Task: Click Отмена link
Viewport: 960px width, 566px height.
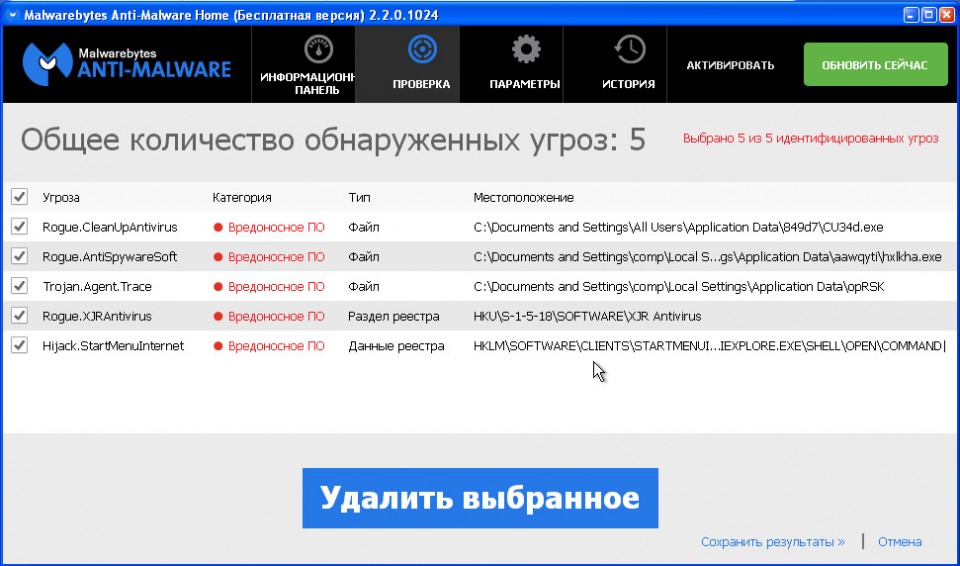Action: [899, 541]
